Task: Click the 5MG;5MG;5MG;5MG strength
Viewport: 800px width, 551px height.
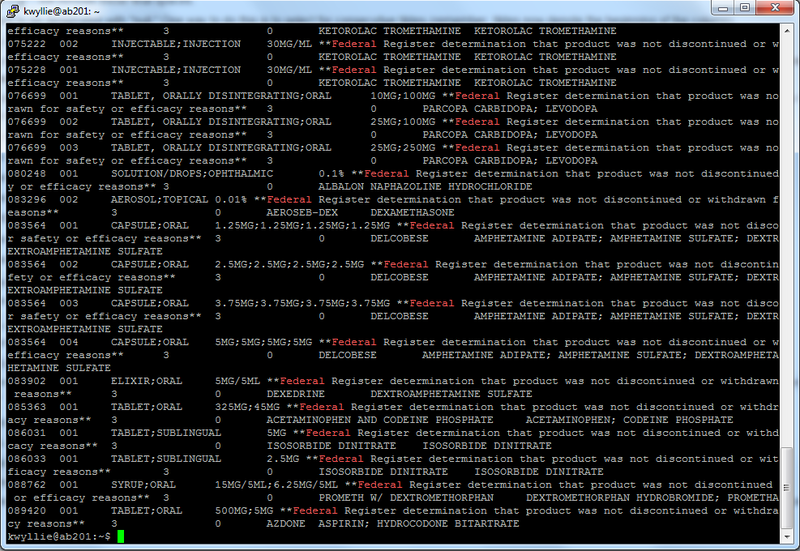Action: click(x=263, y=342)
